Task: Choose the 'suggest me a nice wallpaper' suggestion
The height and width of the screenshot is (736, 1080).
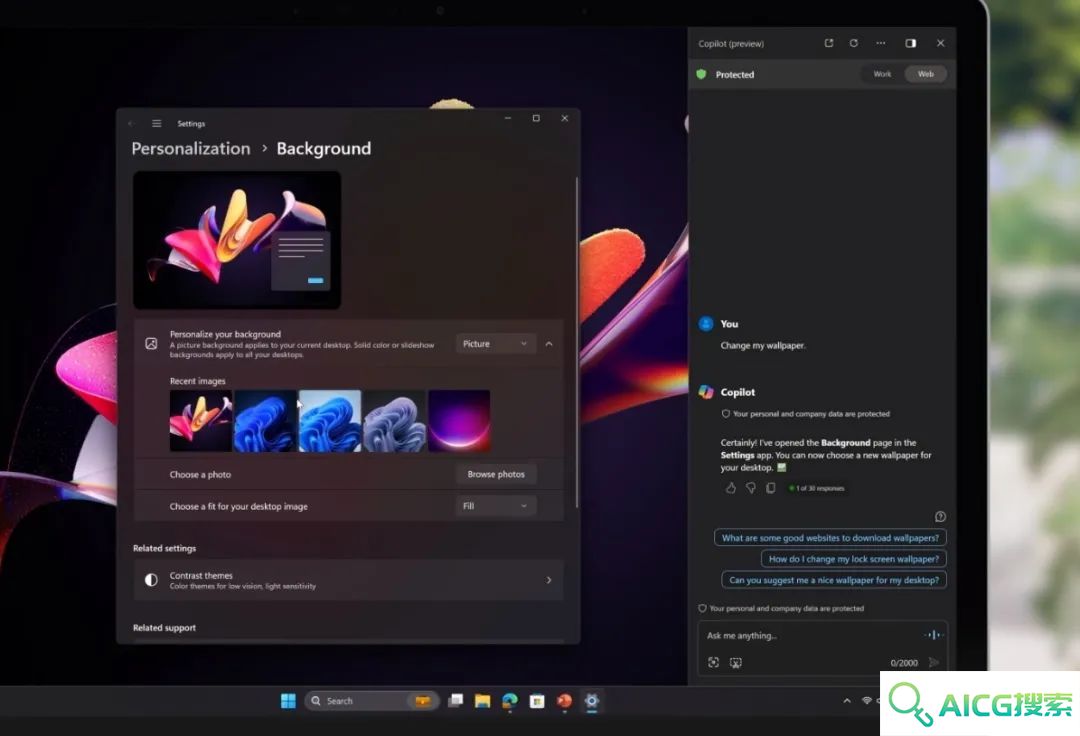Action: [x=833, y=580]
